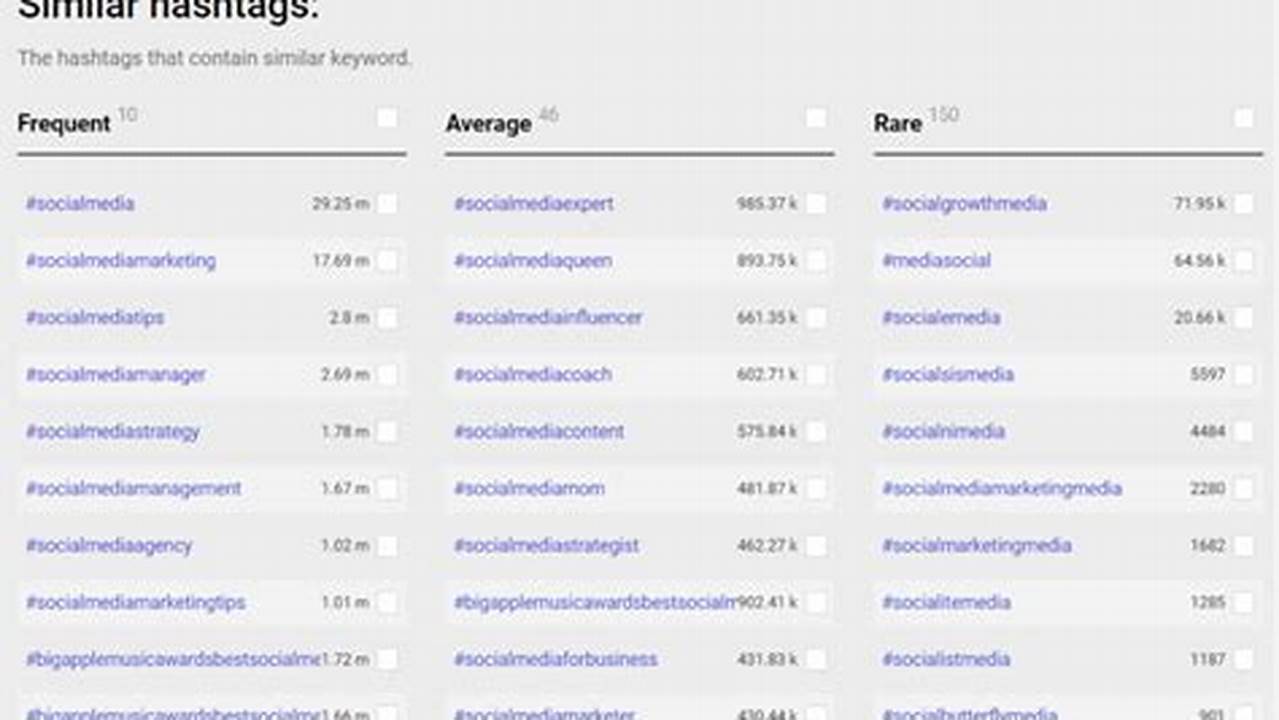Click the Rare column header
This screenshot has width=1279, height=720.
tap(897, 123)
